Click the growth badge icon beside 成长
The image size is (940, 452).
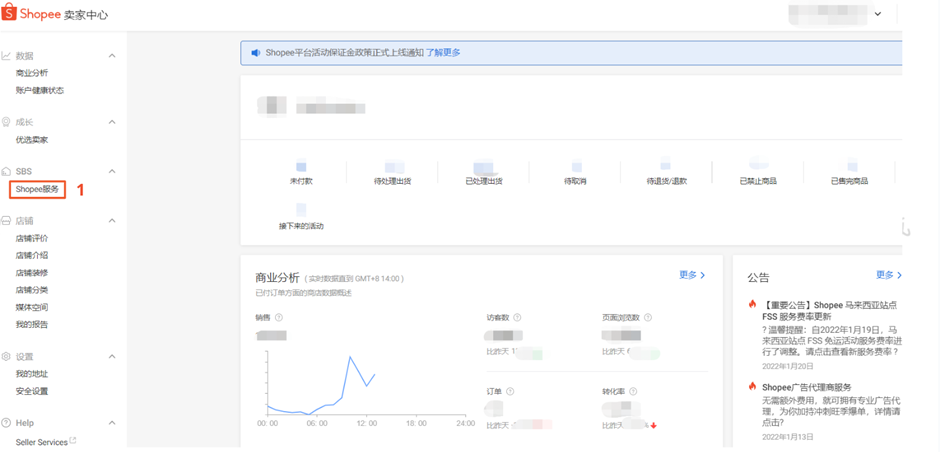[6, 122]
